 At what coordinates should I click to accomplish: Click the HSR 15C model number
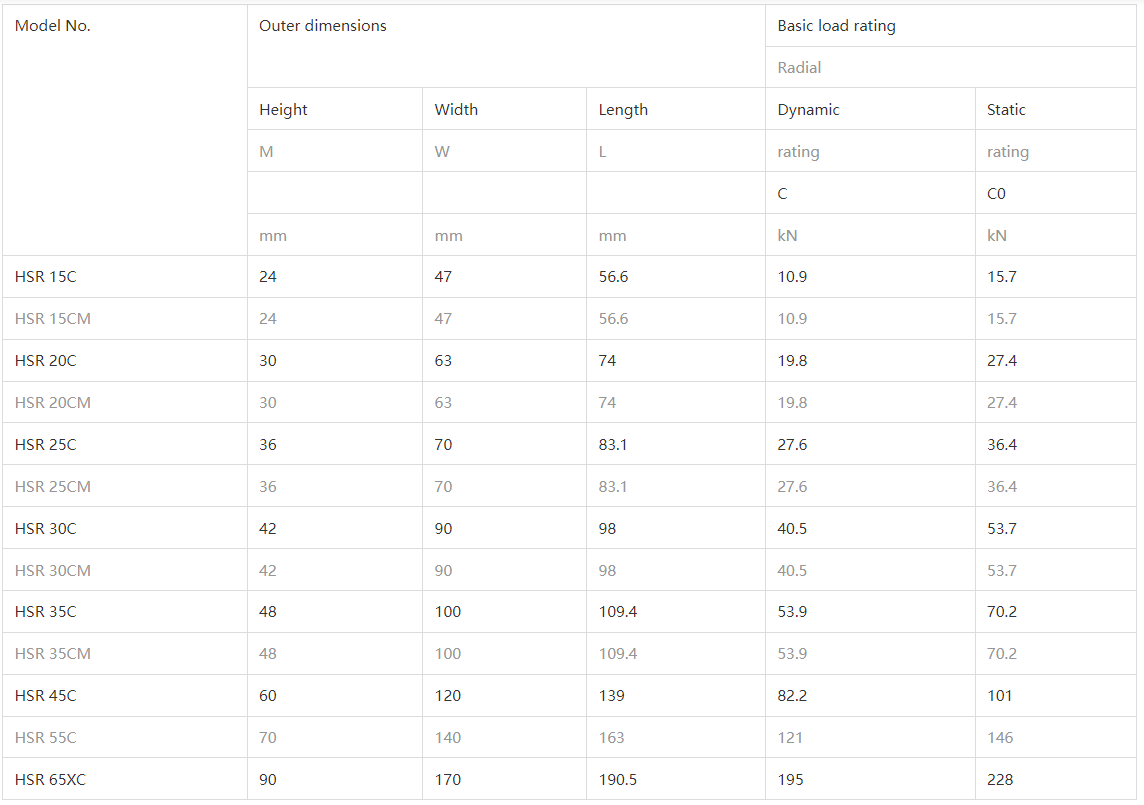[46, 277]
